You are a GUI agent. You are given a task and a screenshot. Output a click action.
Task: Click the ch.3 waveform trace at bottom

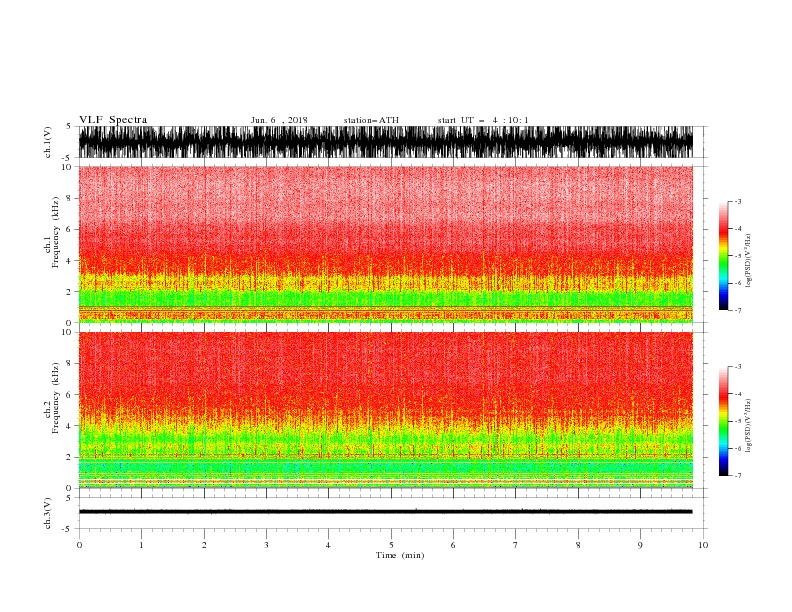coord(385,512)
